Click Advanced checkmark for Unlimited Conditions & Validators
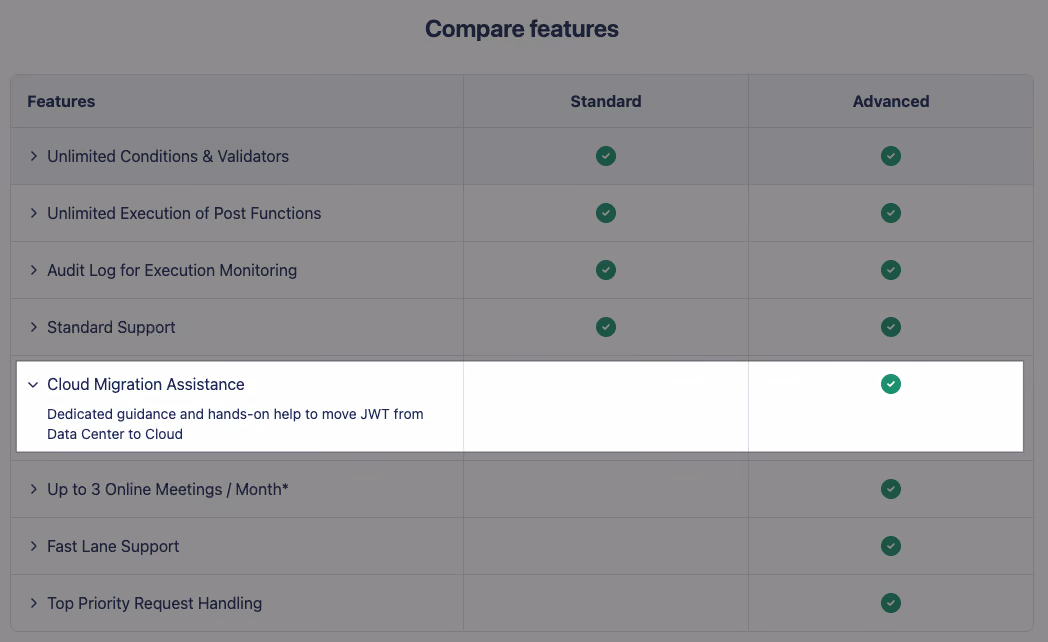Screen dimensions: 1048x642 [890, 156]
